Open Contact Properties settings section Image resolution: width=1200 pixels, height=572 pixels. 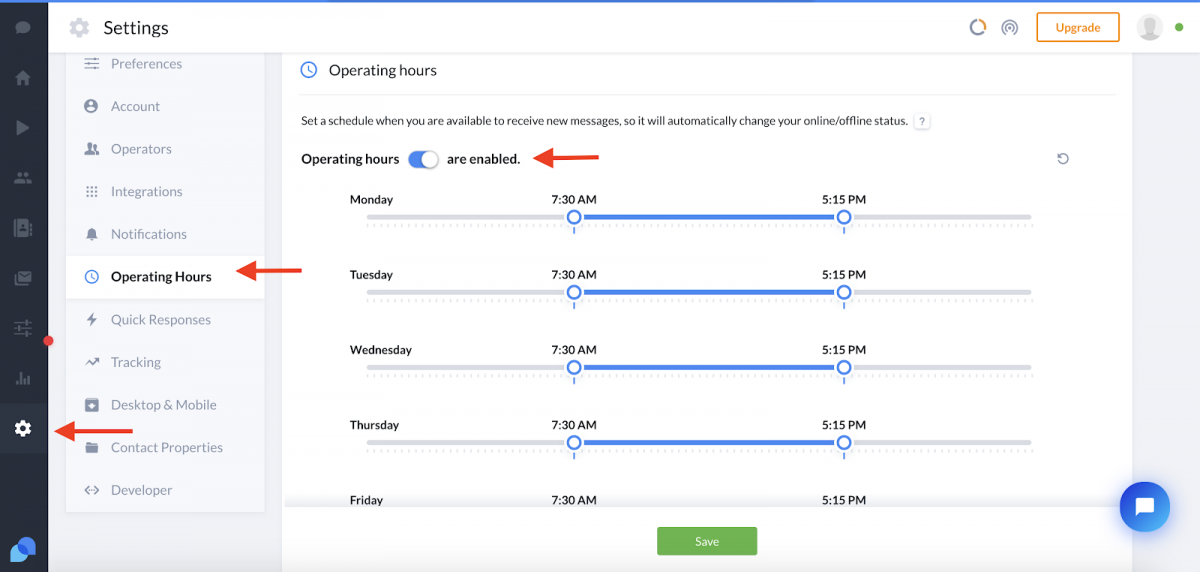click(165, 447)
